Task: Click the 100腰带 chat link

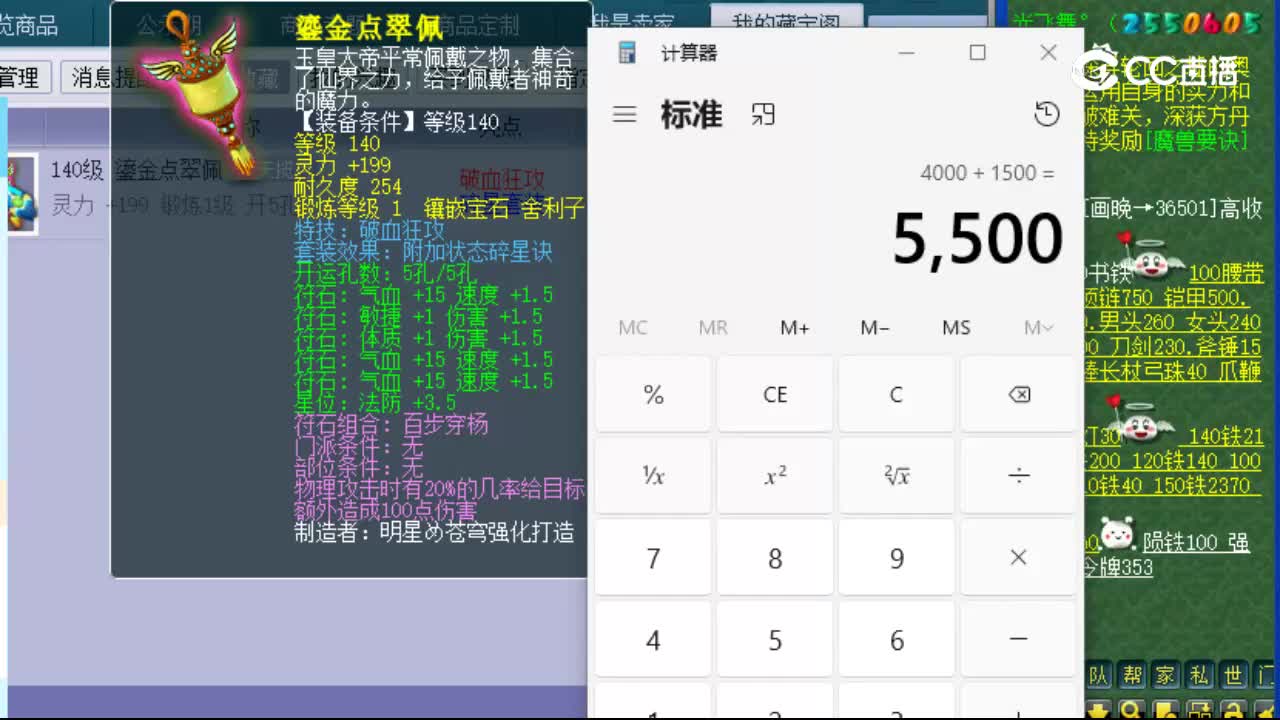Action: point(1226,273)
